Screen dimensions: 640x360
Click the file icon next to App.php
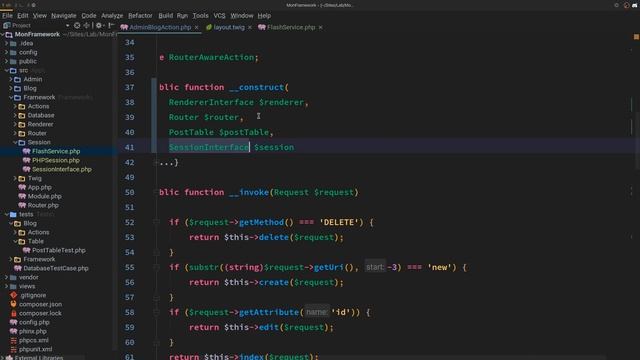point(22,187)
